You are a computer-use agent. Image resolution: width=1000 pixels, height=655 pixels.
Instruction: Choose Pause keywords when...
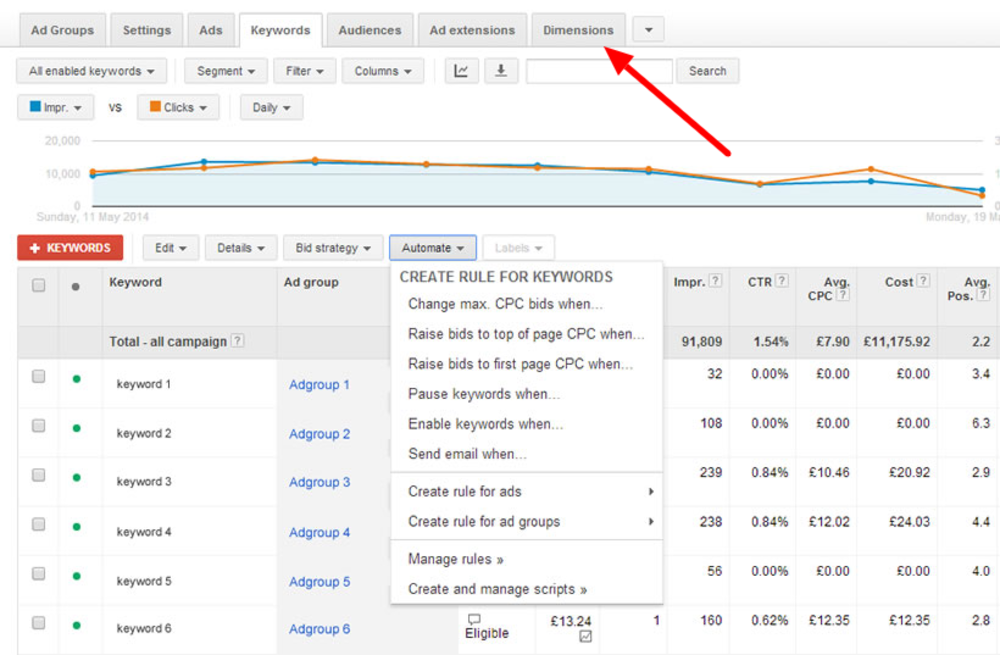pyautogui.click(x=526, y=394)
